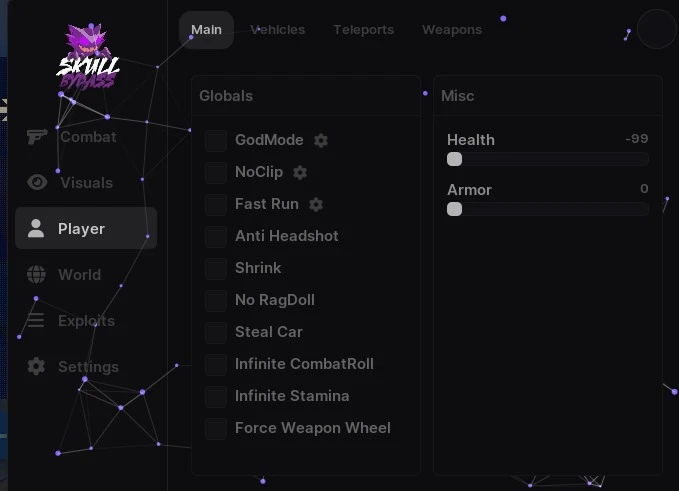This screenshot has width=679, height=491.
Task: Toggle the Force Weapon Wheel checkbox
Action: pos(216,429)
